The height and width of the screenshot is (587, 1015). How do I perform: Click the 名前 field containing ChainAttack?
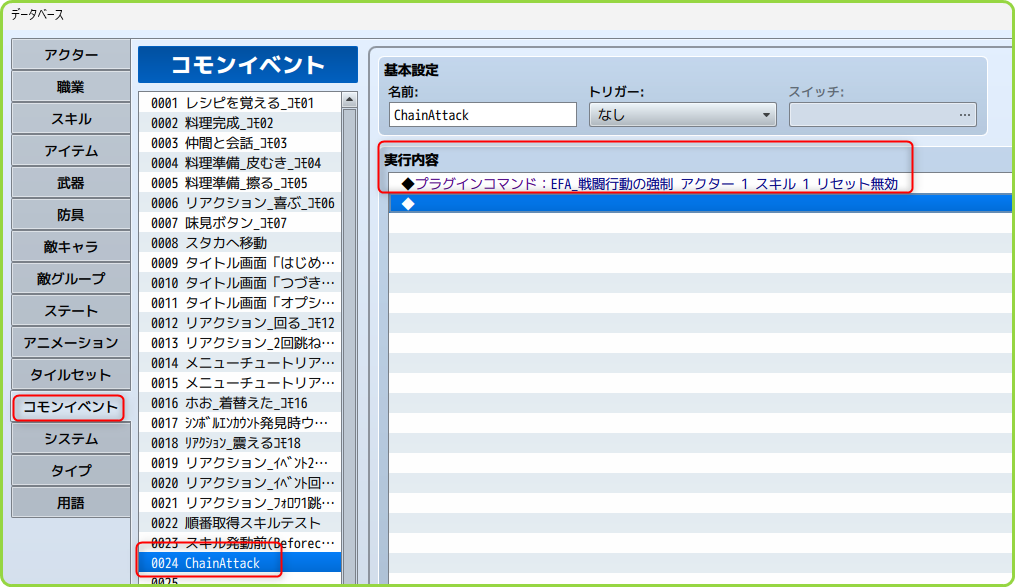[482, 115]
